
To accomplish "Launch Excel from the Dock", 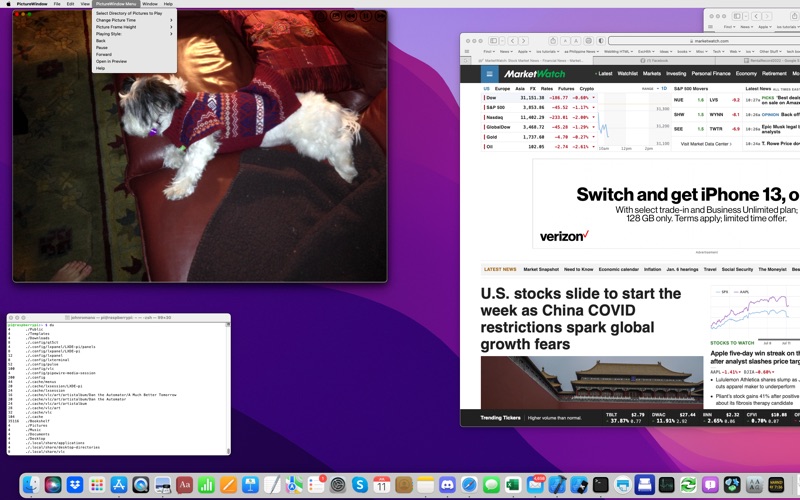I will [x=513, y=484].
